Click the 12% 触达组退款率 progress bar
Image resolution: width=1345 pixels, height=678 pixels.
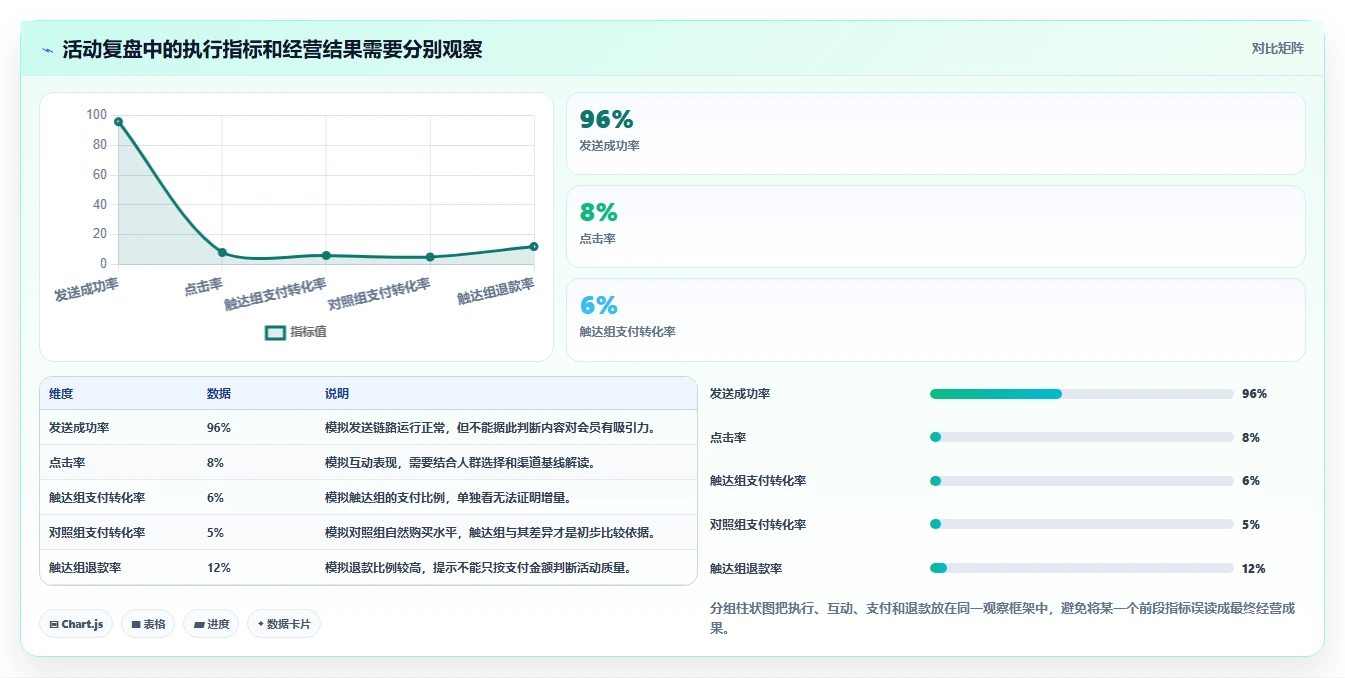click(1081, 568)
